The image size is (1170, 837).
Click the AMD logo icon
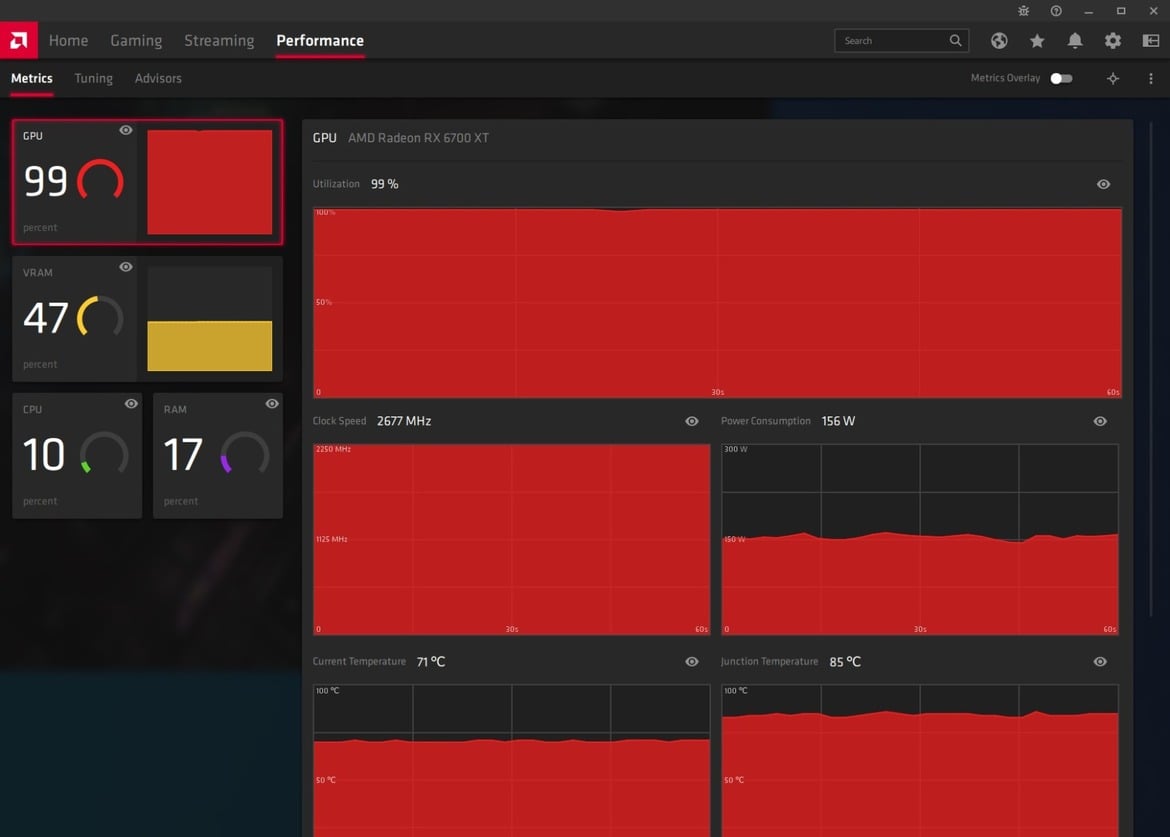pos(19,40)
